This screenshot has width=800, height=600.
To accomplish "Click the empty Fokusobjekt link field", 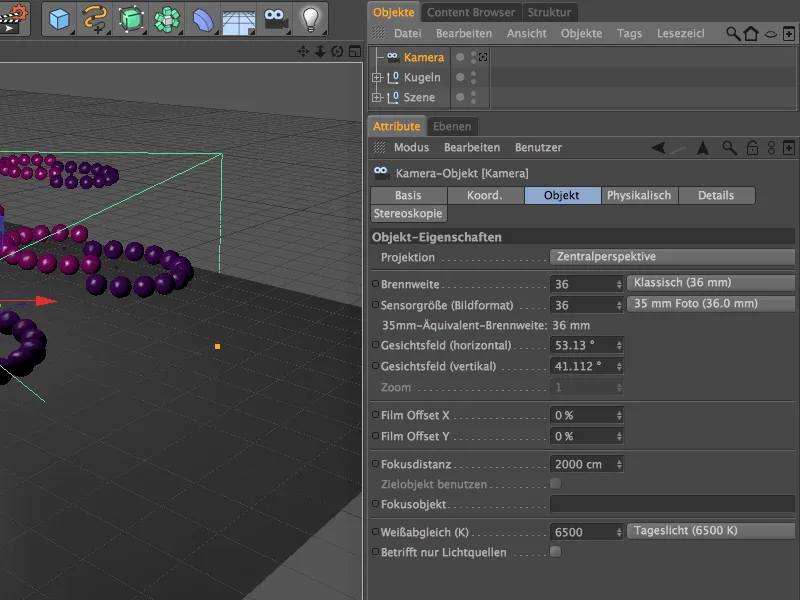I will tap(672, 504).
